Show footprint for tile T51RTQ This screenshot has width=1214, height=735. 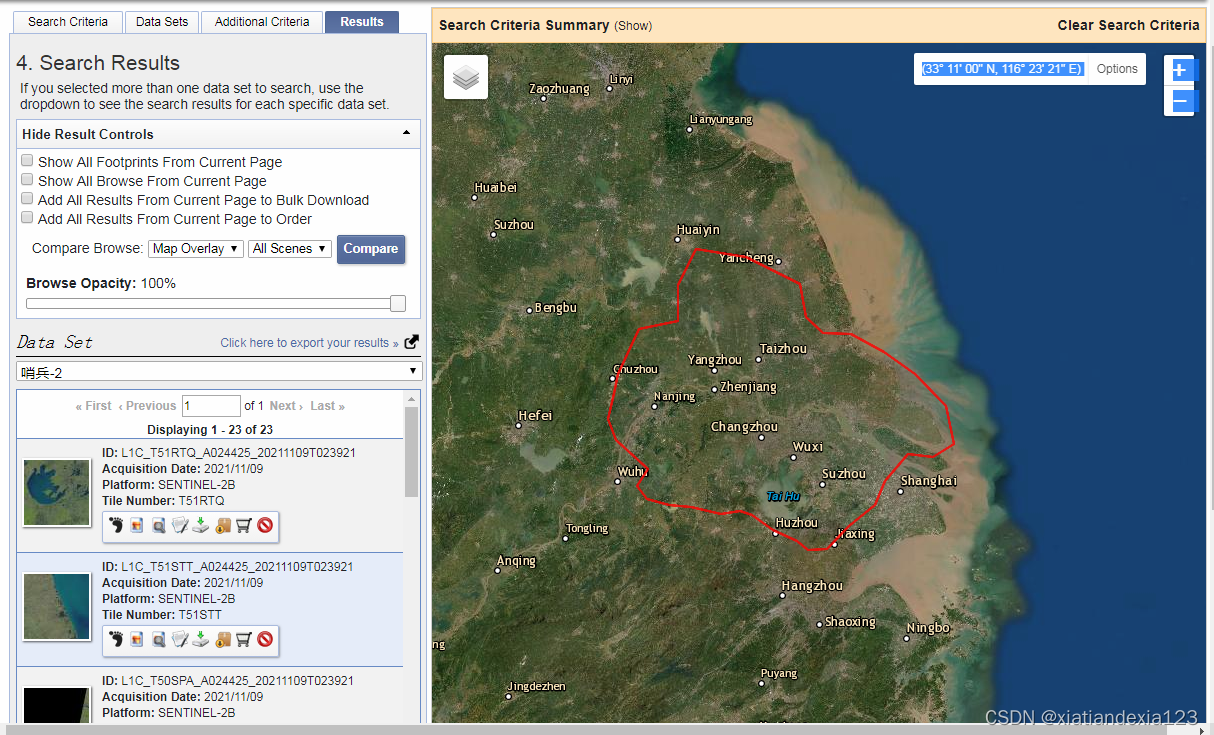click(115, 525)
